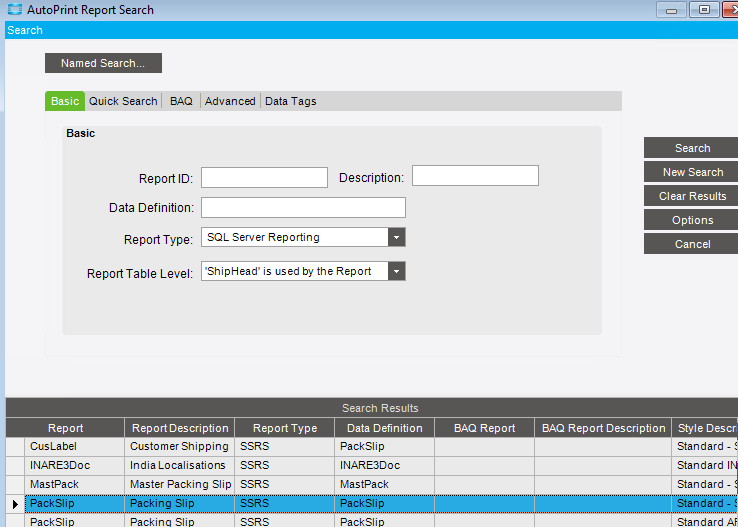Click into the Description text box
738x527 pixels.
point(475,176)
